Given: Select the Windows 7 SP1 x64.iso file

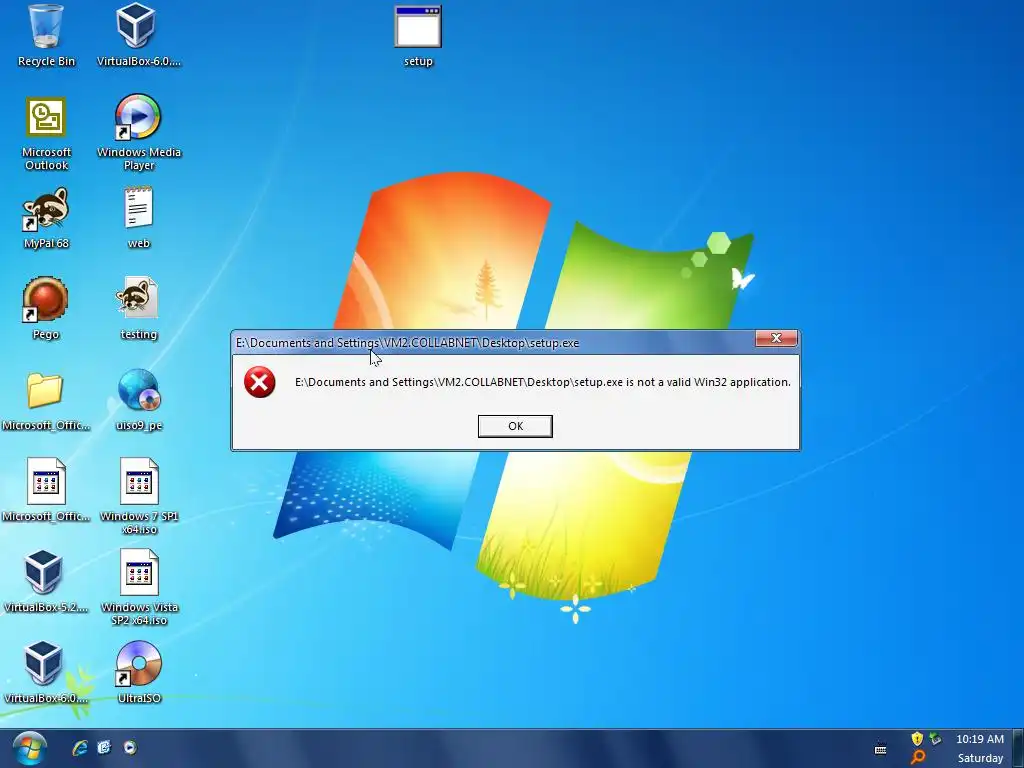Looking at the screenshot, I should 138,496.
